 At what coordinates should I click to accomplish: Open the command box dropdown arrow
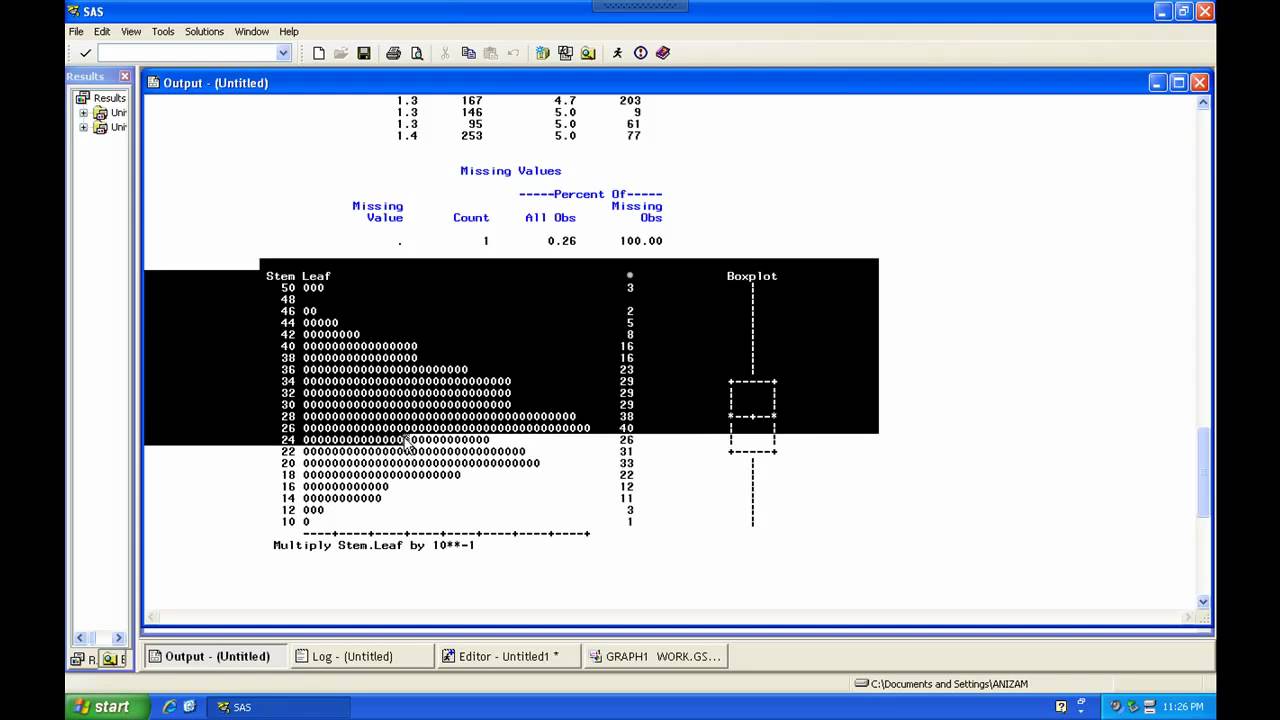coord(283,53)
